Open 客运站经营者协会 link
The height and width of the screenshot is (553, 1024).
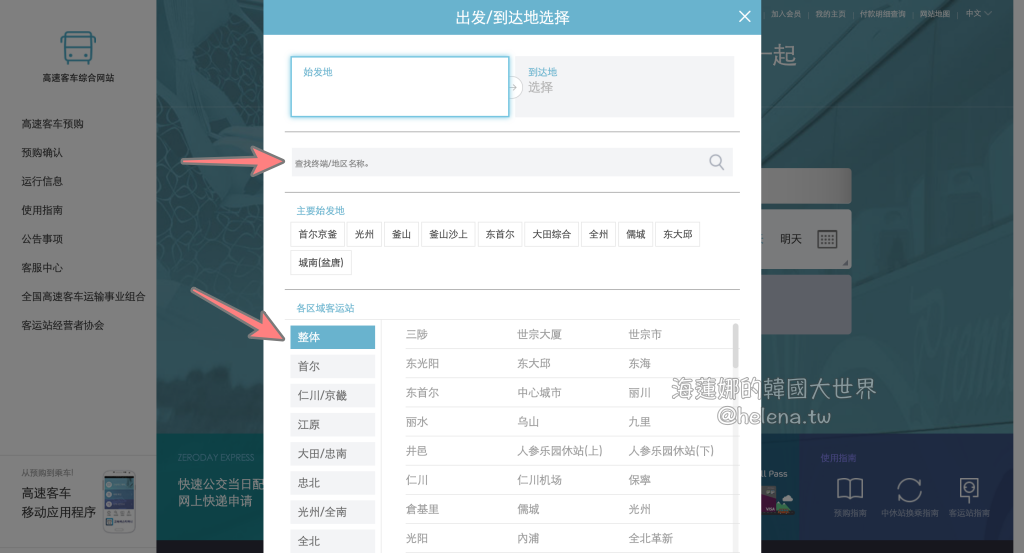[x=63, y=325]
